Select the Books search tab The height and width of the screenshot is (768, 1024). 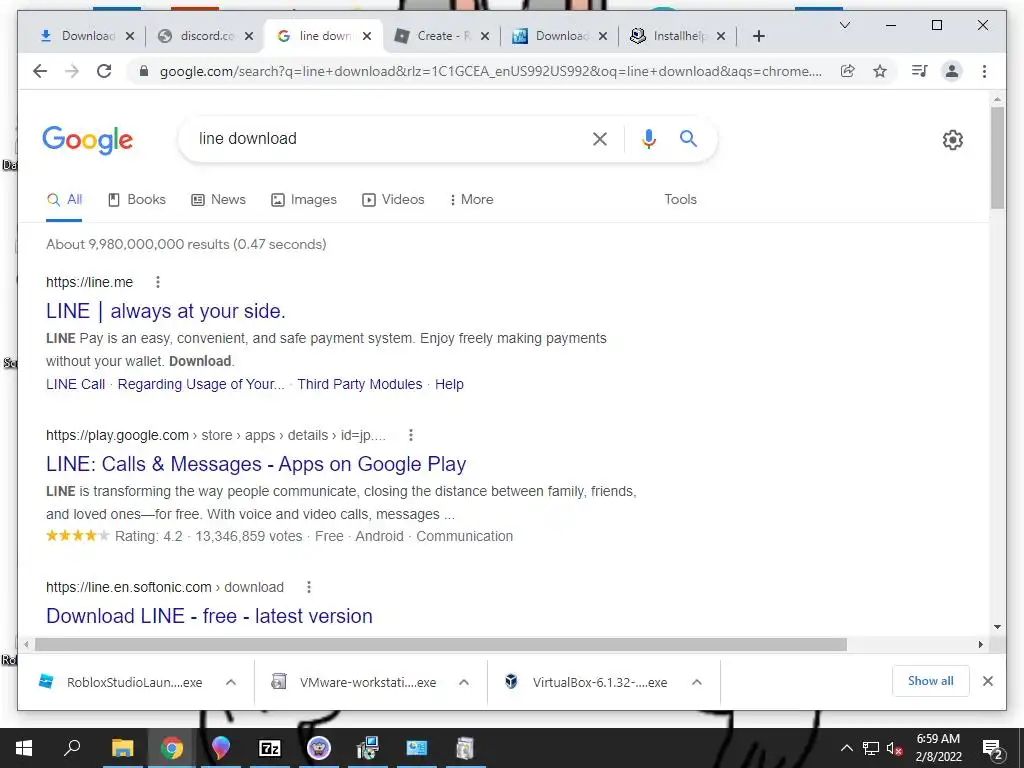[x=136, y=200]
